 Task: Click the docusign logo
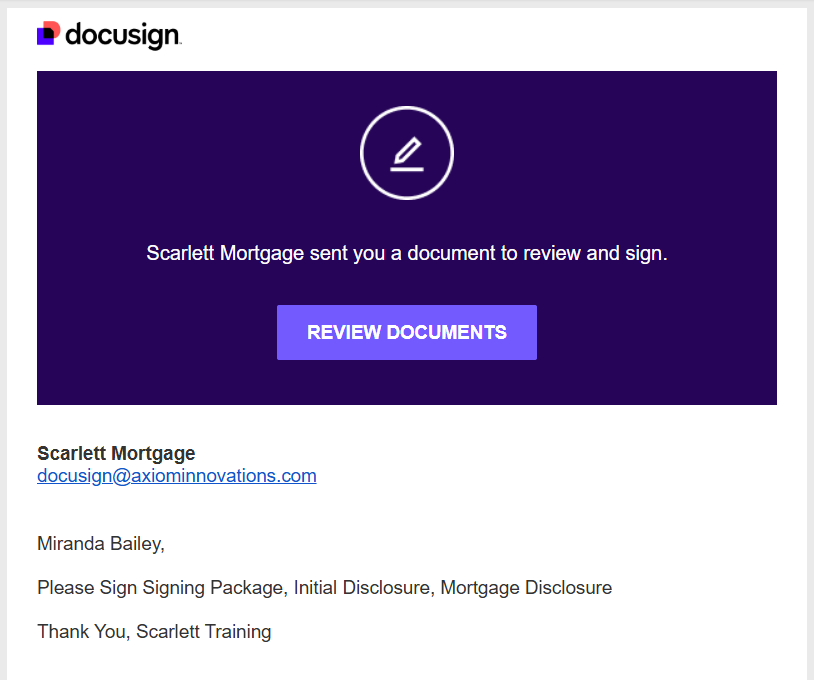coord(109,35)
